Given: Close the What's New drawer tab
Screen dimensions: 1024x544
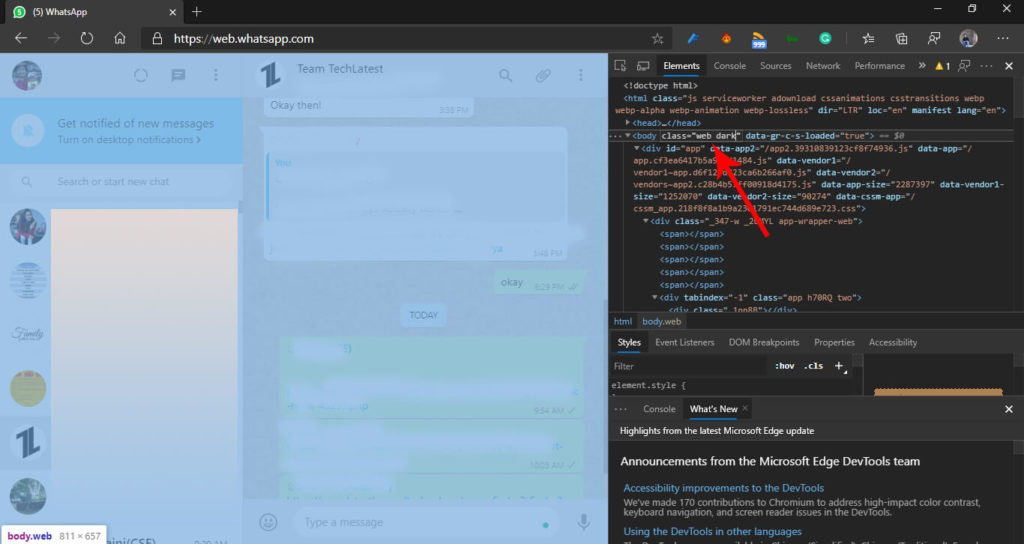Looking at the screenshot, I should click(x=744, y=408).
